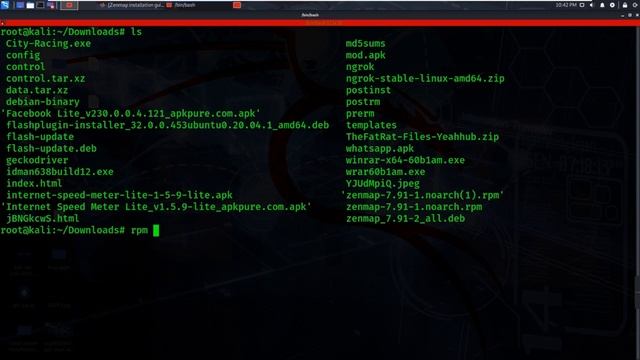Click data.tar.xz in the listing
Viewport: 640px width, 360px height.
click(x=37, y=90)
